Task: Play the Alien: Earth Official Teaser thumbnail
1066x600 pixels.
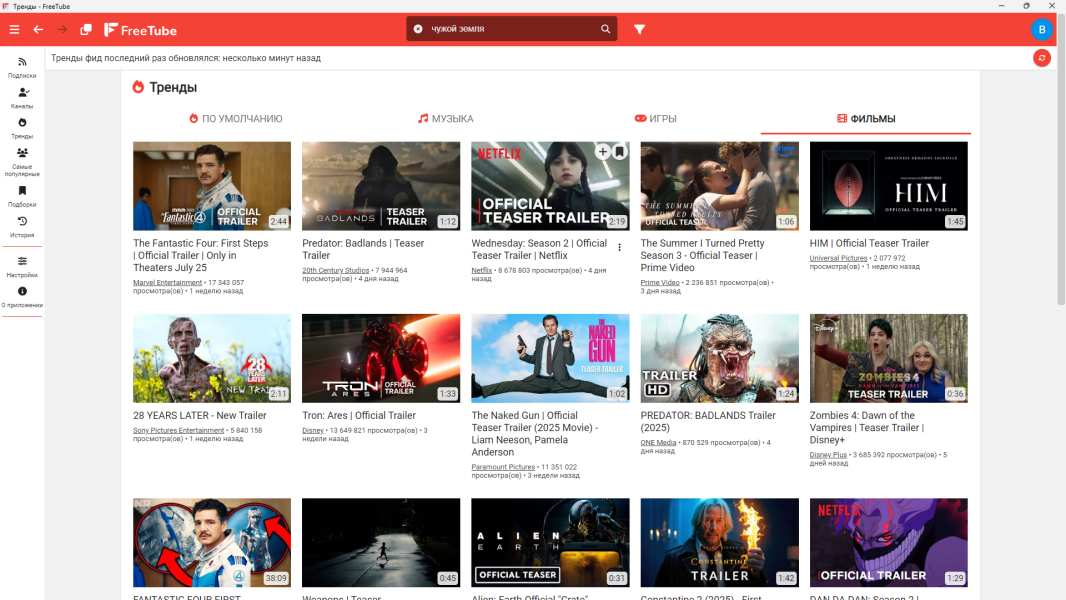Action: click(550, 542)
